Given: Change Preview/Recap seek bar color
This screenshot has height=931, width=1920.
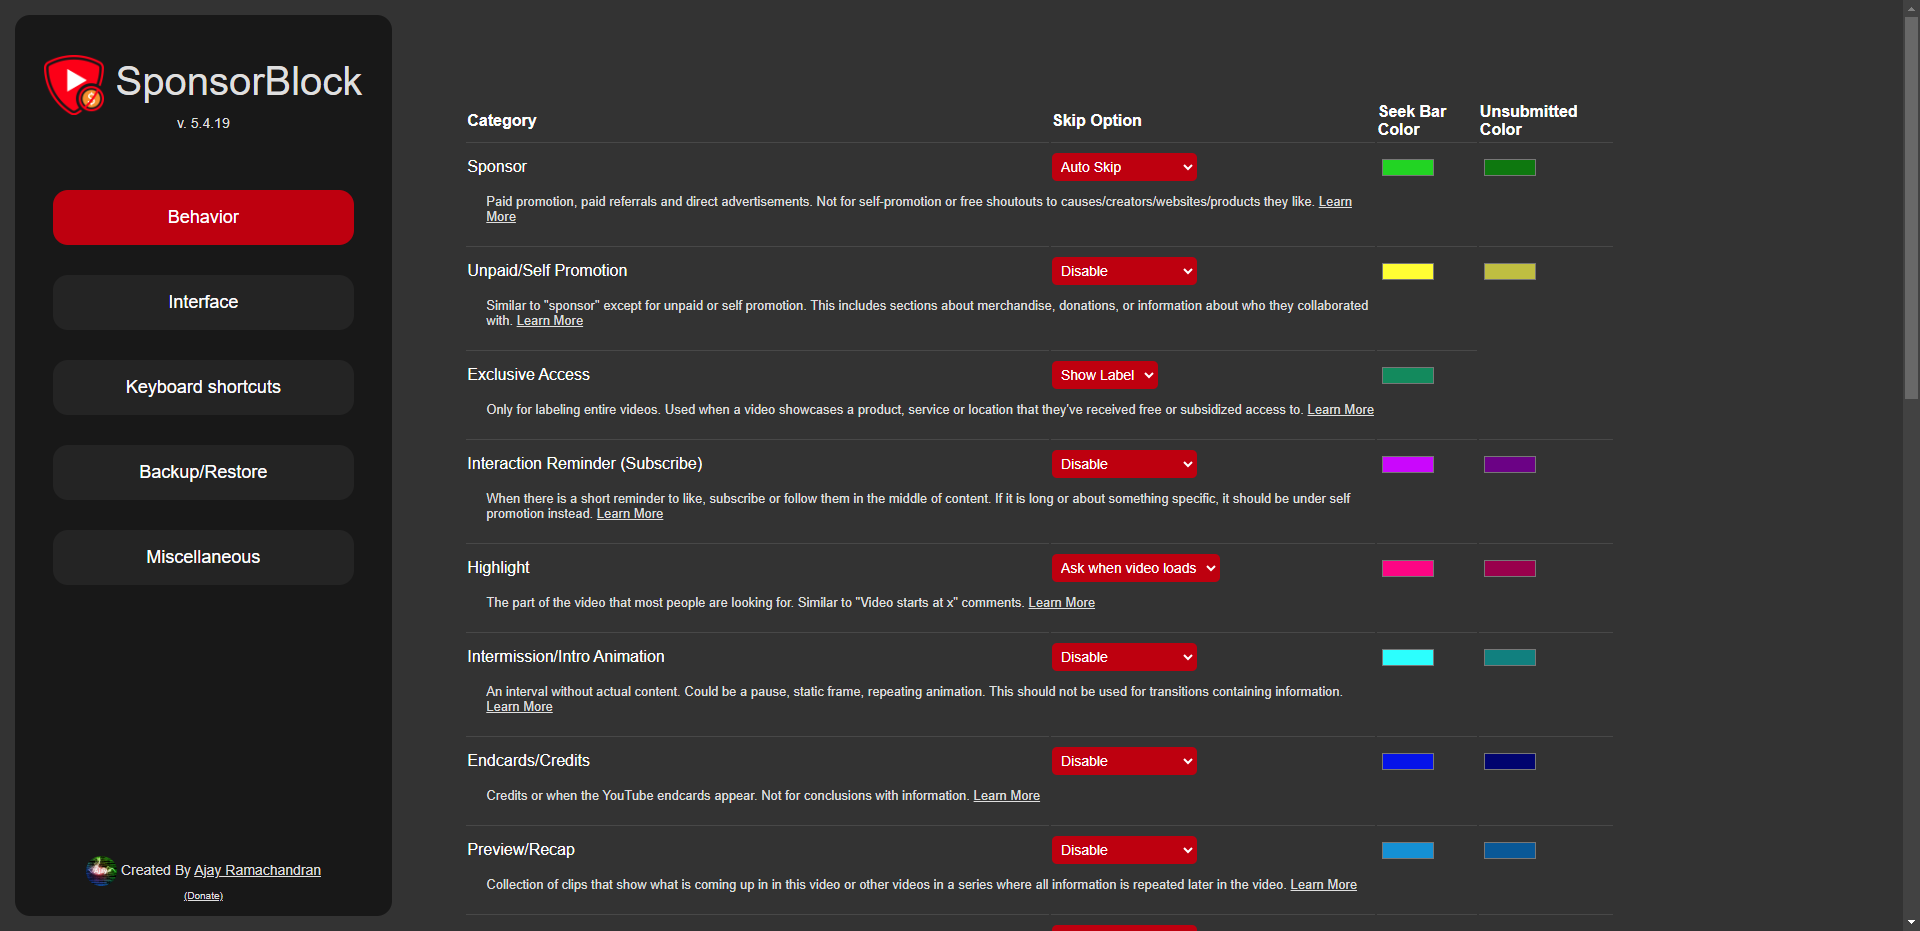Looking at the screenshot, I should coord(1408,851).
